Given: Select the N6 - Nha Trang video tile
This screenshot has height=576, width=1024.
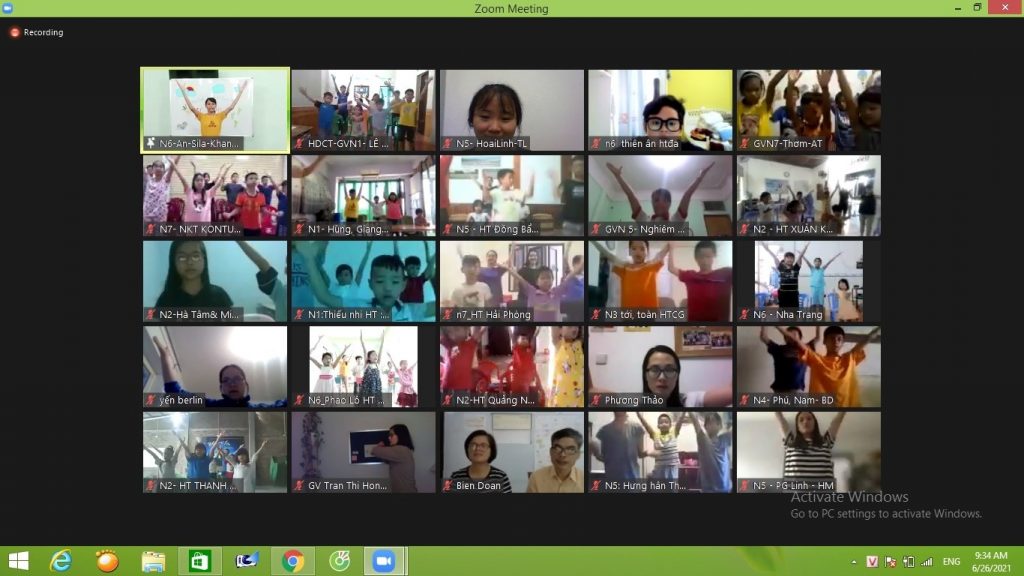Looking at the screenshot, I should tap(808, 281).
